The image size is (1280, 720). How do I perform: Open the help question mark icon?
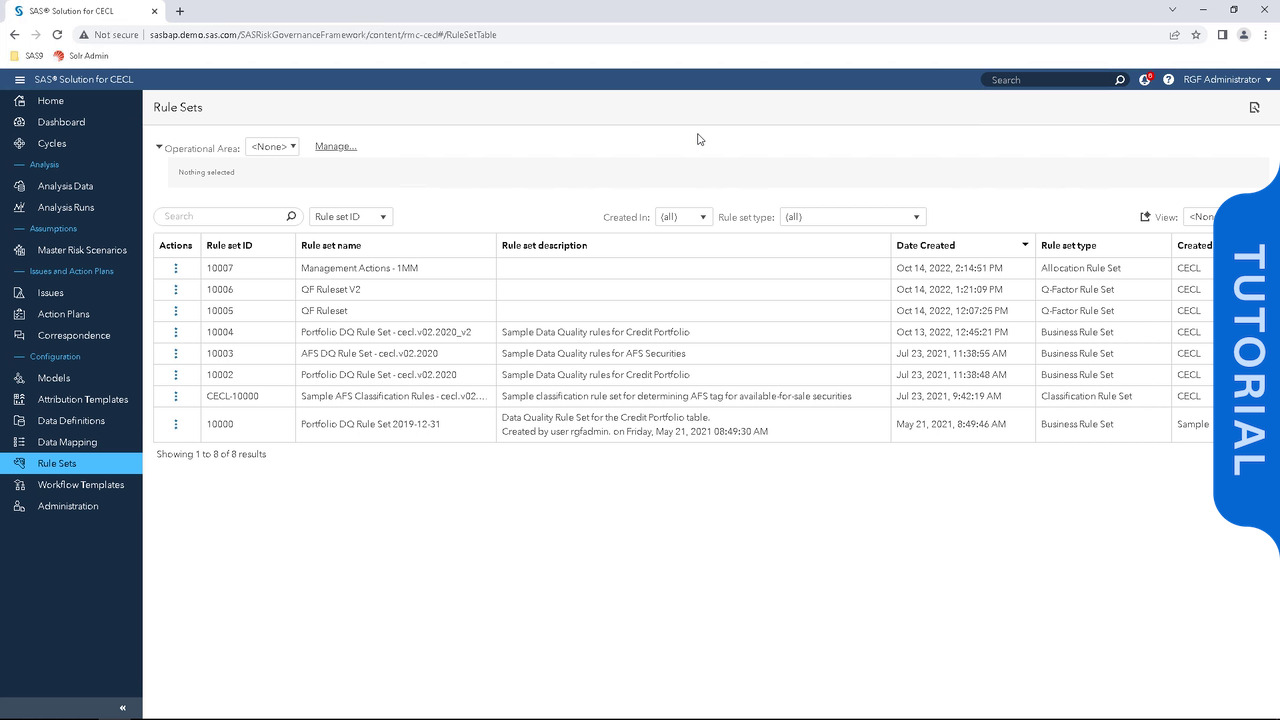tap(1168, 80)
